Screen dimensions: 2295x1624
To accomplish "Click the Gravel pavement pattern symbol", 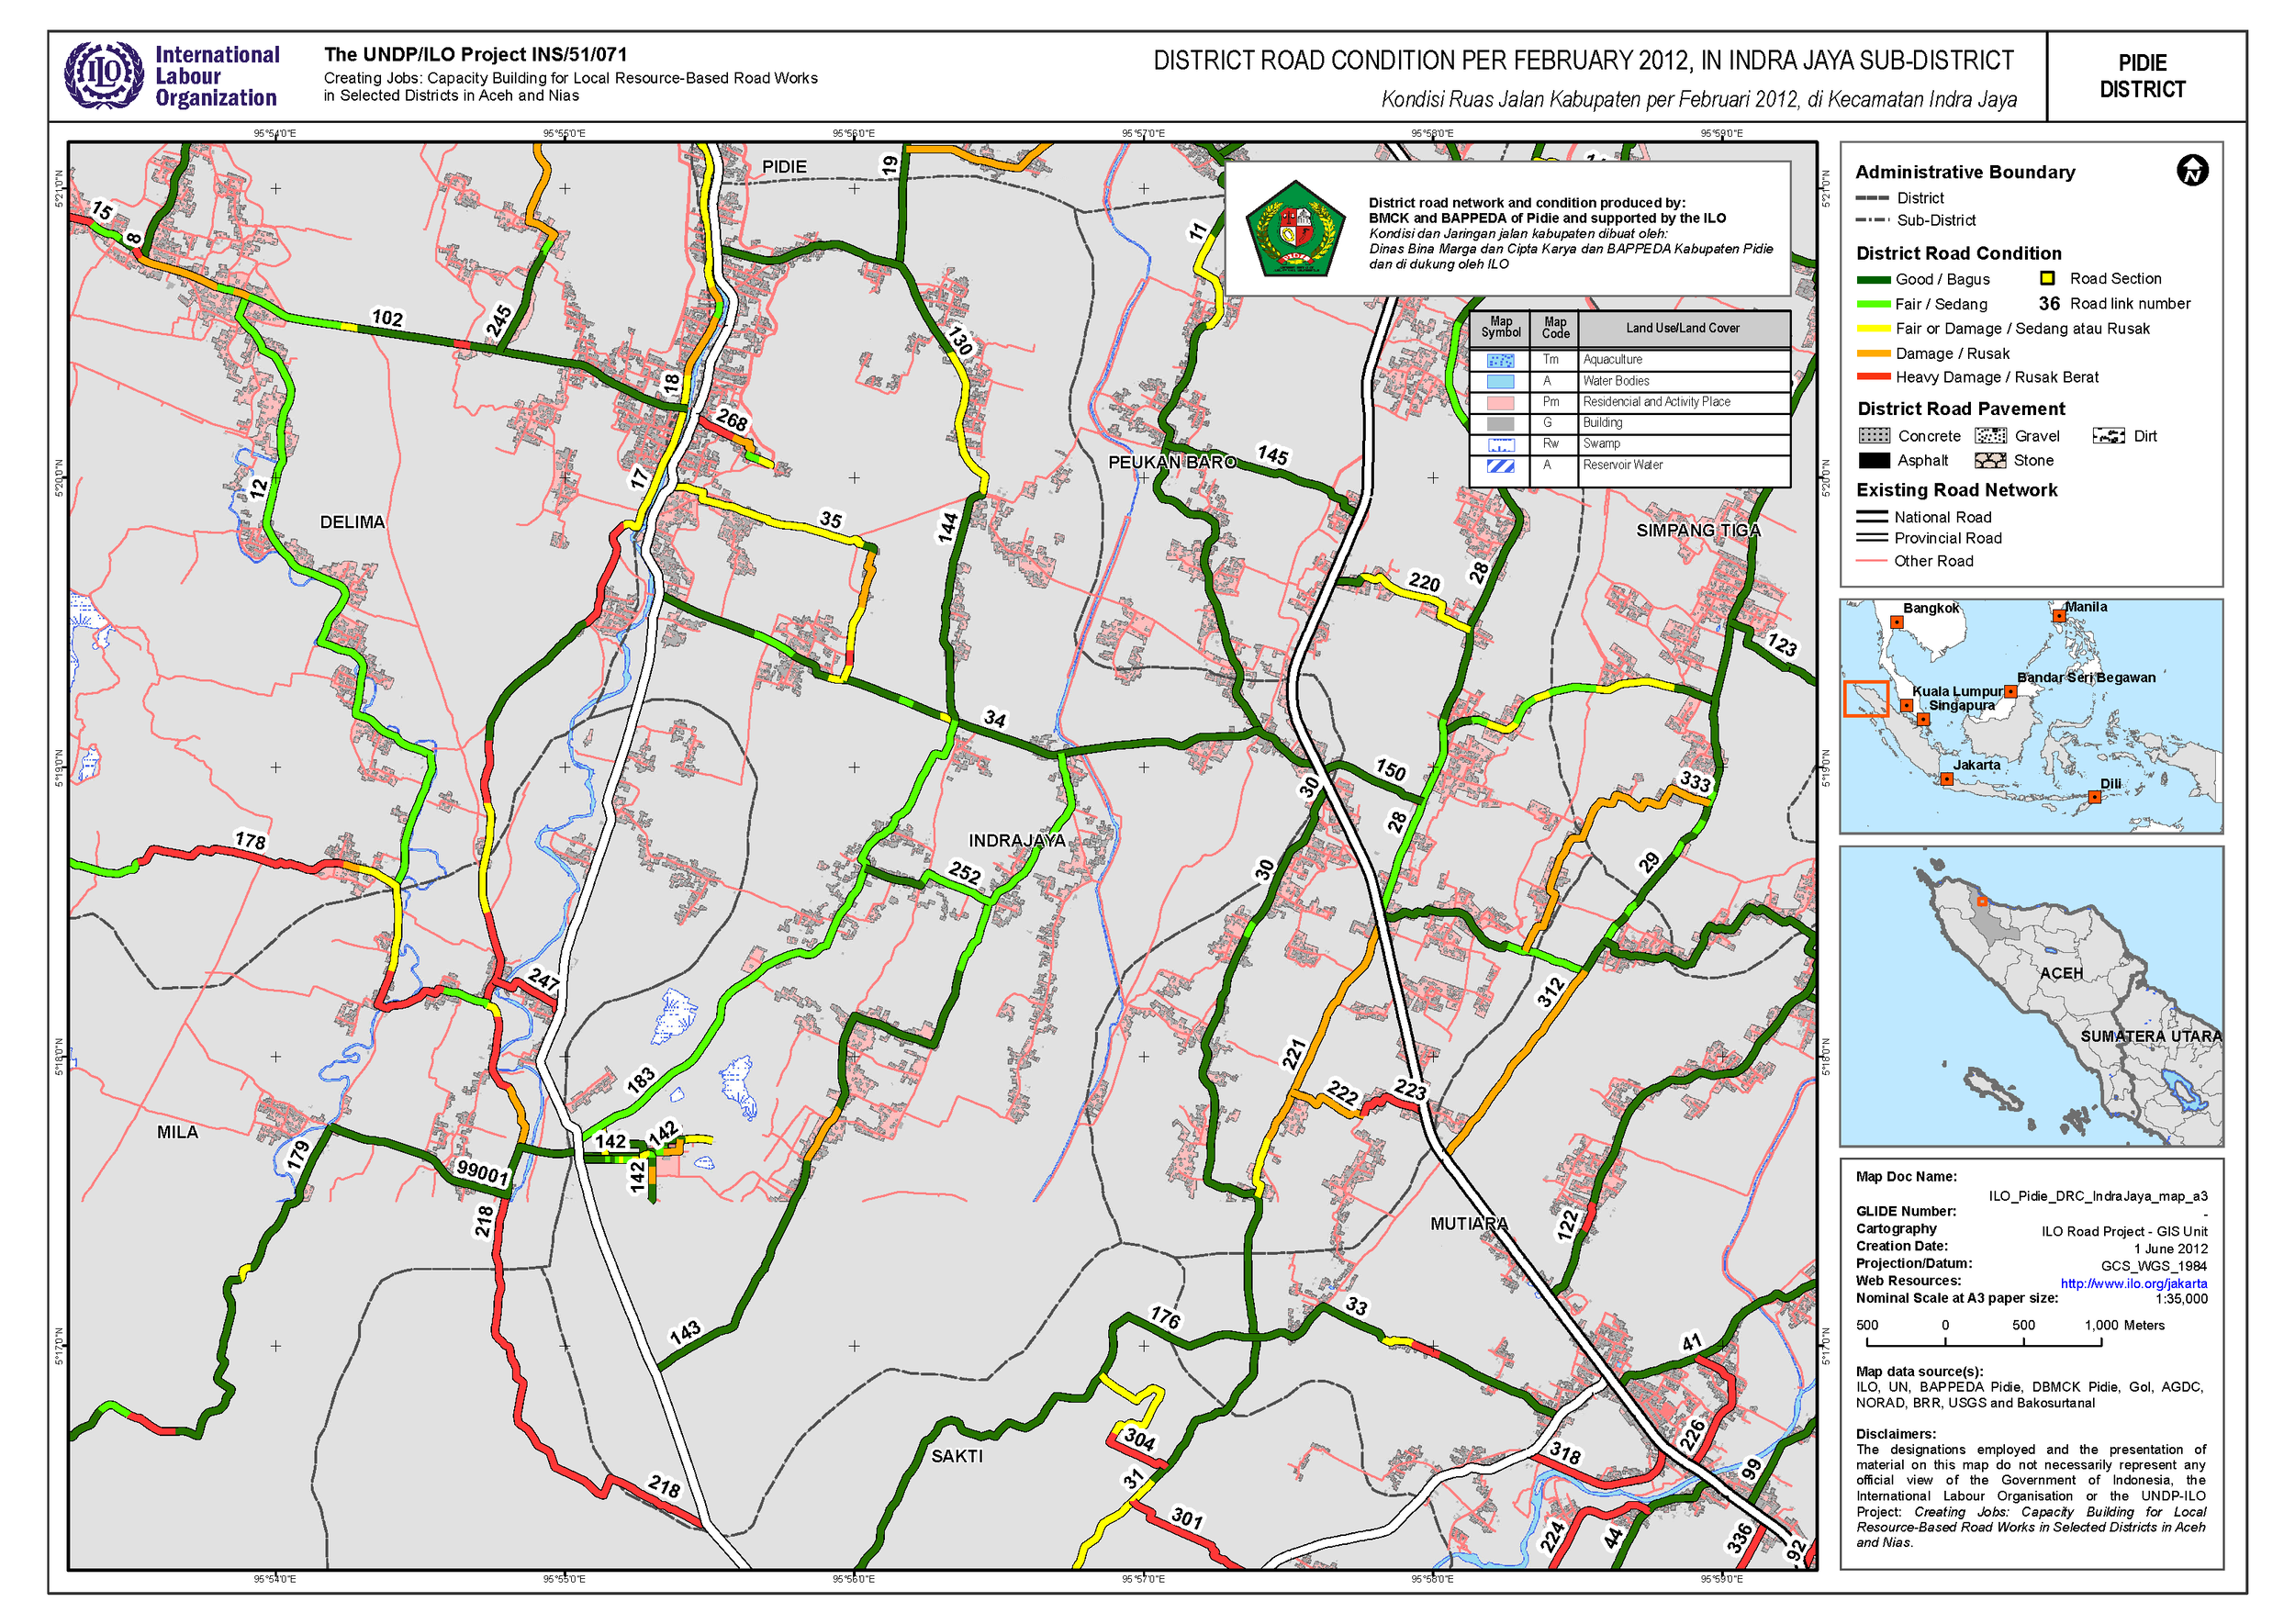I will [x=1990, y=436].
